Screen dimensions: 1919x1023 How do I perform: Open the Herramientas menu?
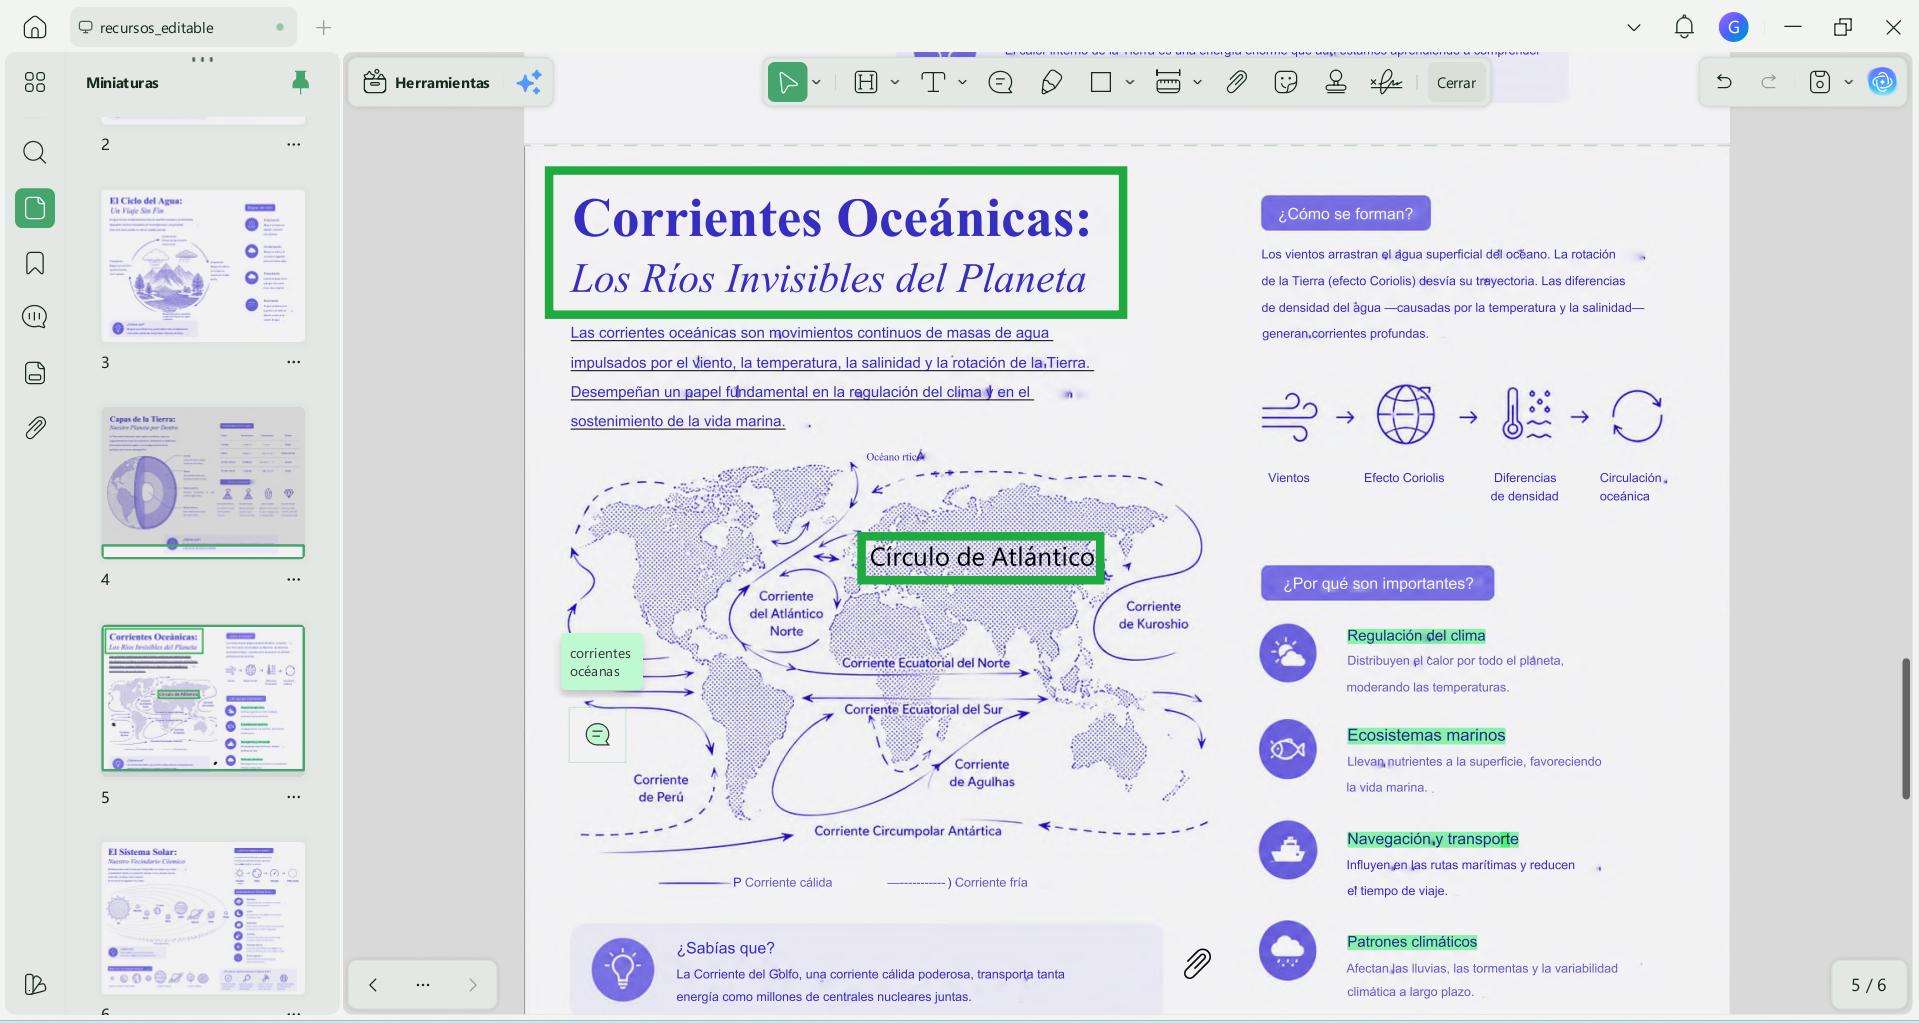click(427, 82)
